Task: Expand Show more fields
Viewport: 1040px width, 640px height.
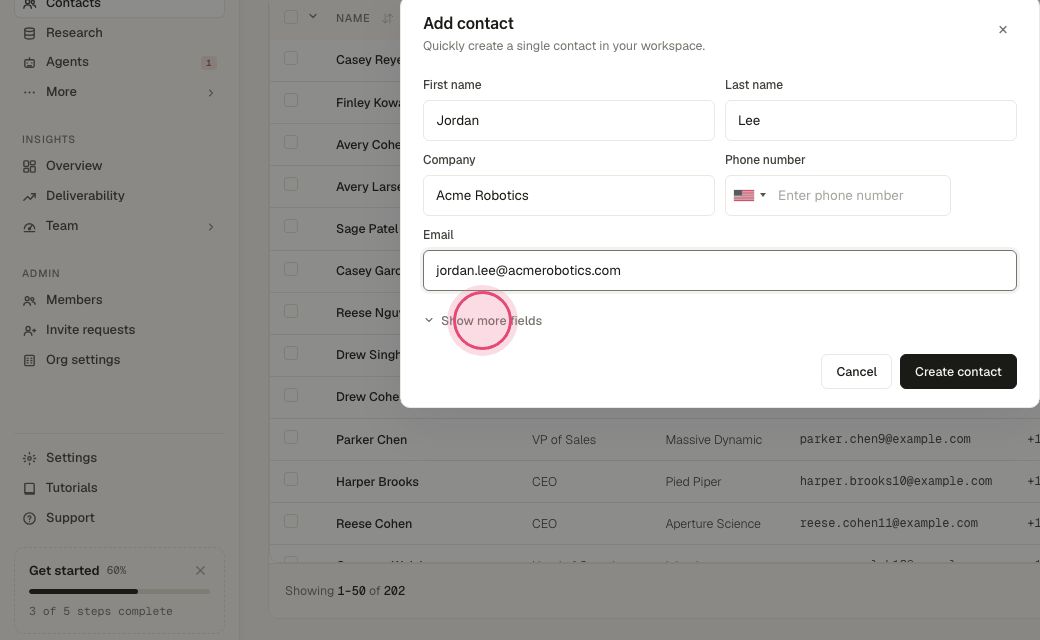Action: tap(483, 320)
